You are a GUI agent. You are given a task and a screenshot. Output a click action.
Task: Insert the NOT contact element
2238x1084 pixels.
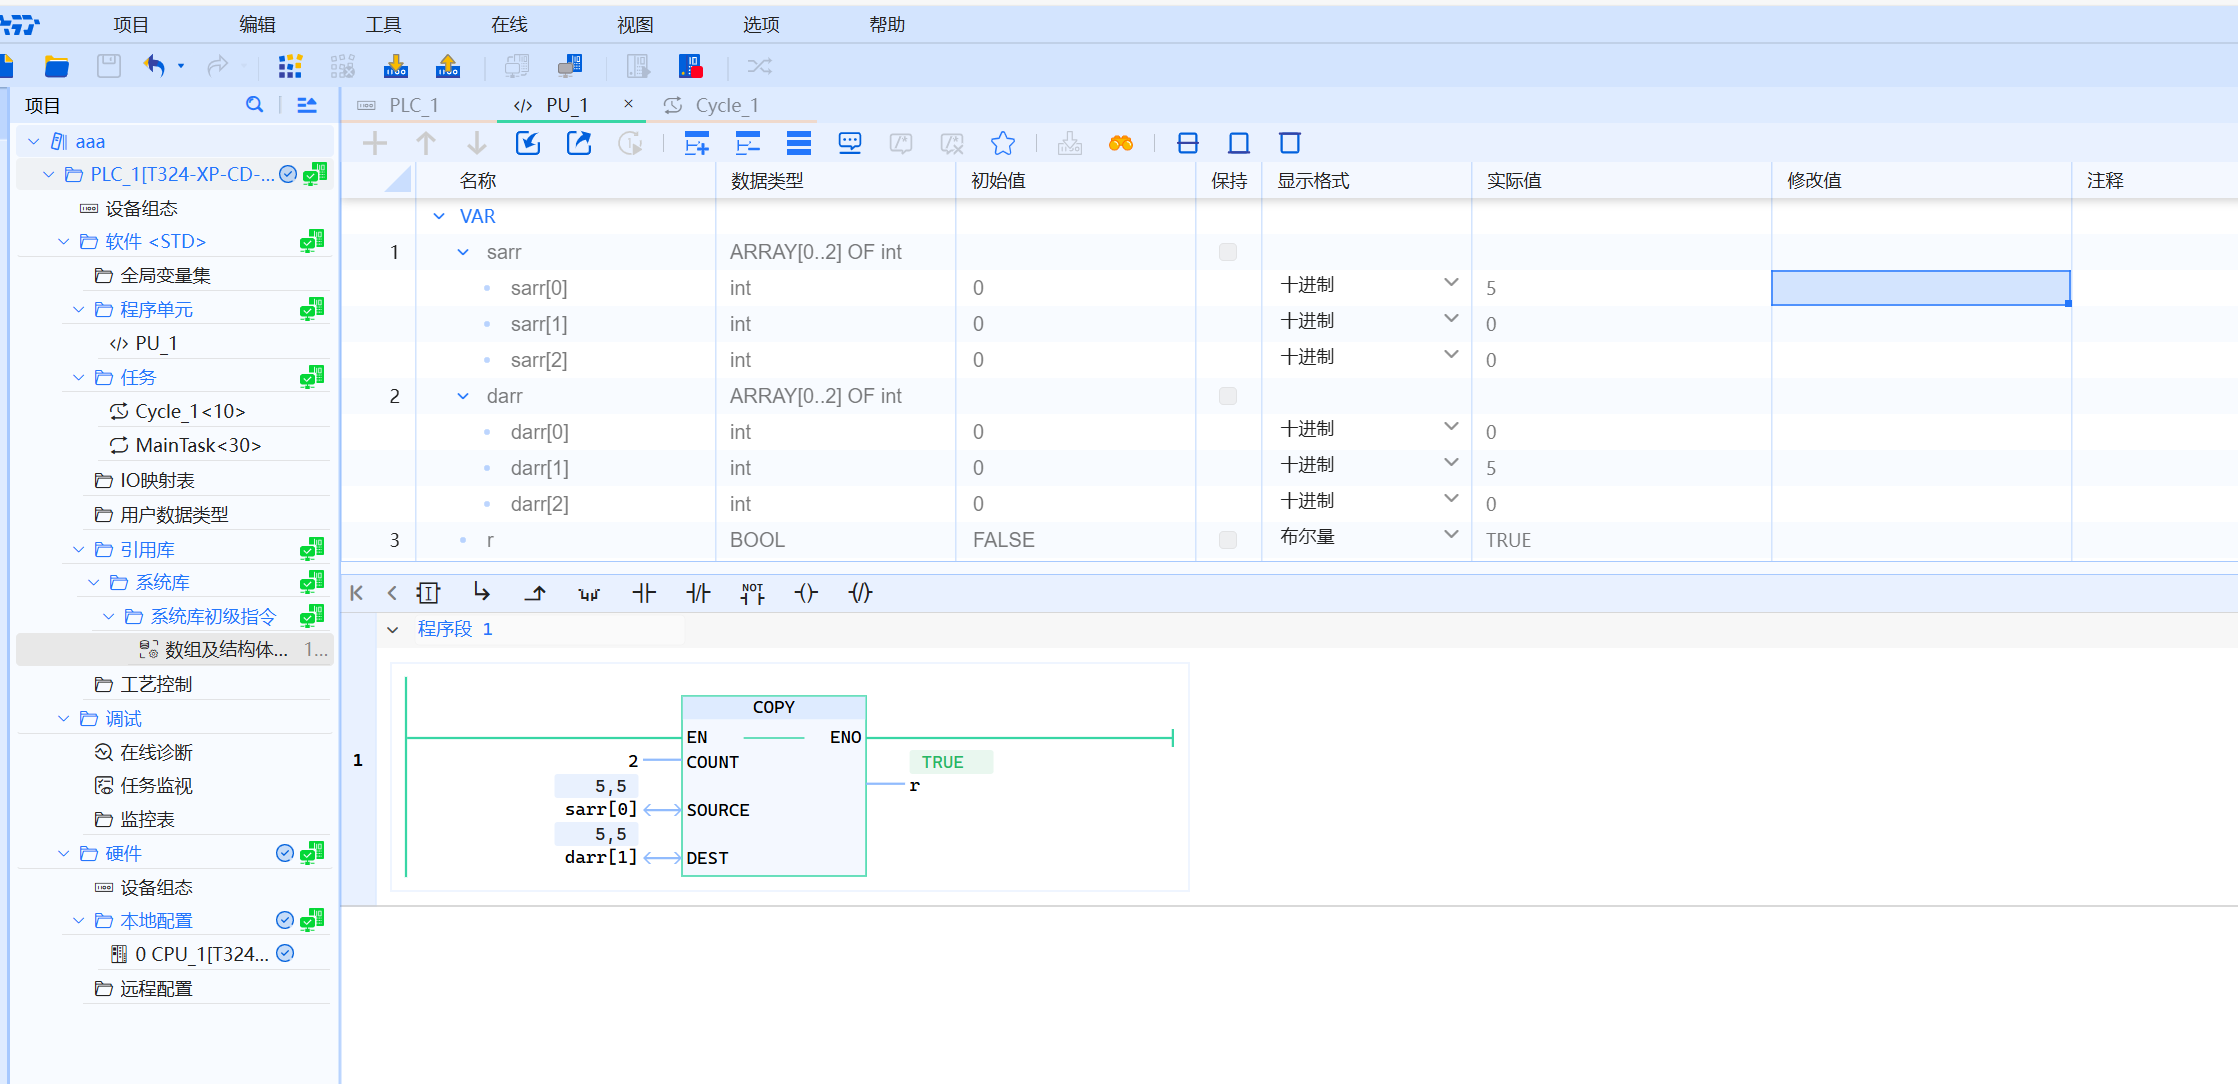coord(752,593)
